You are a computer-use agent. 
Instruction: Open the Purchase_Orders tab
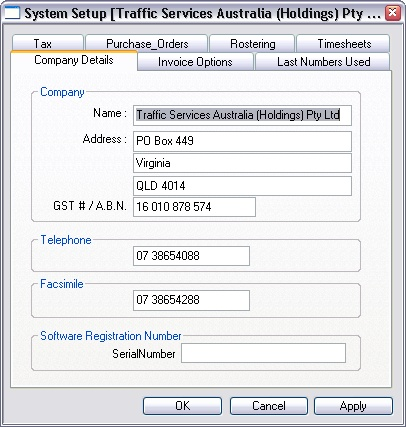[147, 43]
